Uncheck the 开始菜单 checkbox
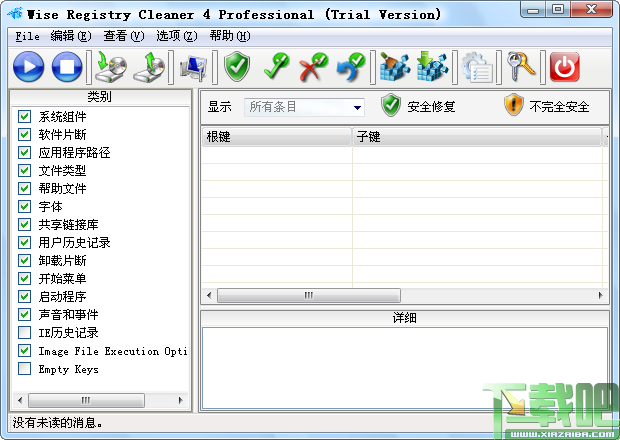This screenshot has height=440, width=620. (25, 278)
